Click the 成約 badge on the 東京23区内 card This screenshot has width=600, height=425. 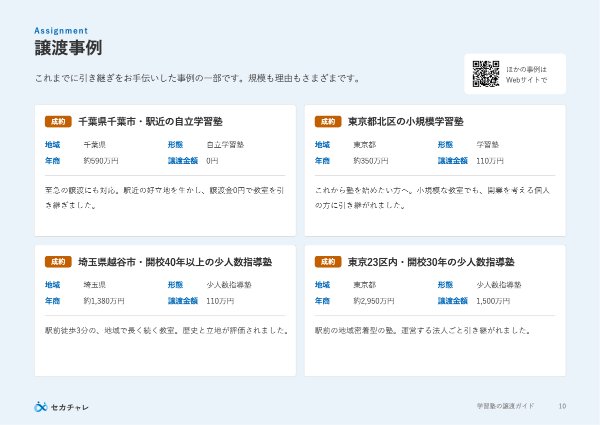(x=328, y=262)
